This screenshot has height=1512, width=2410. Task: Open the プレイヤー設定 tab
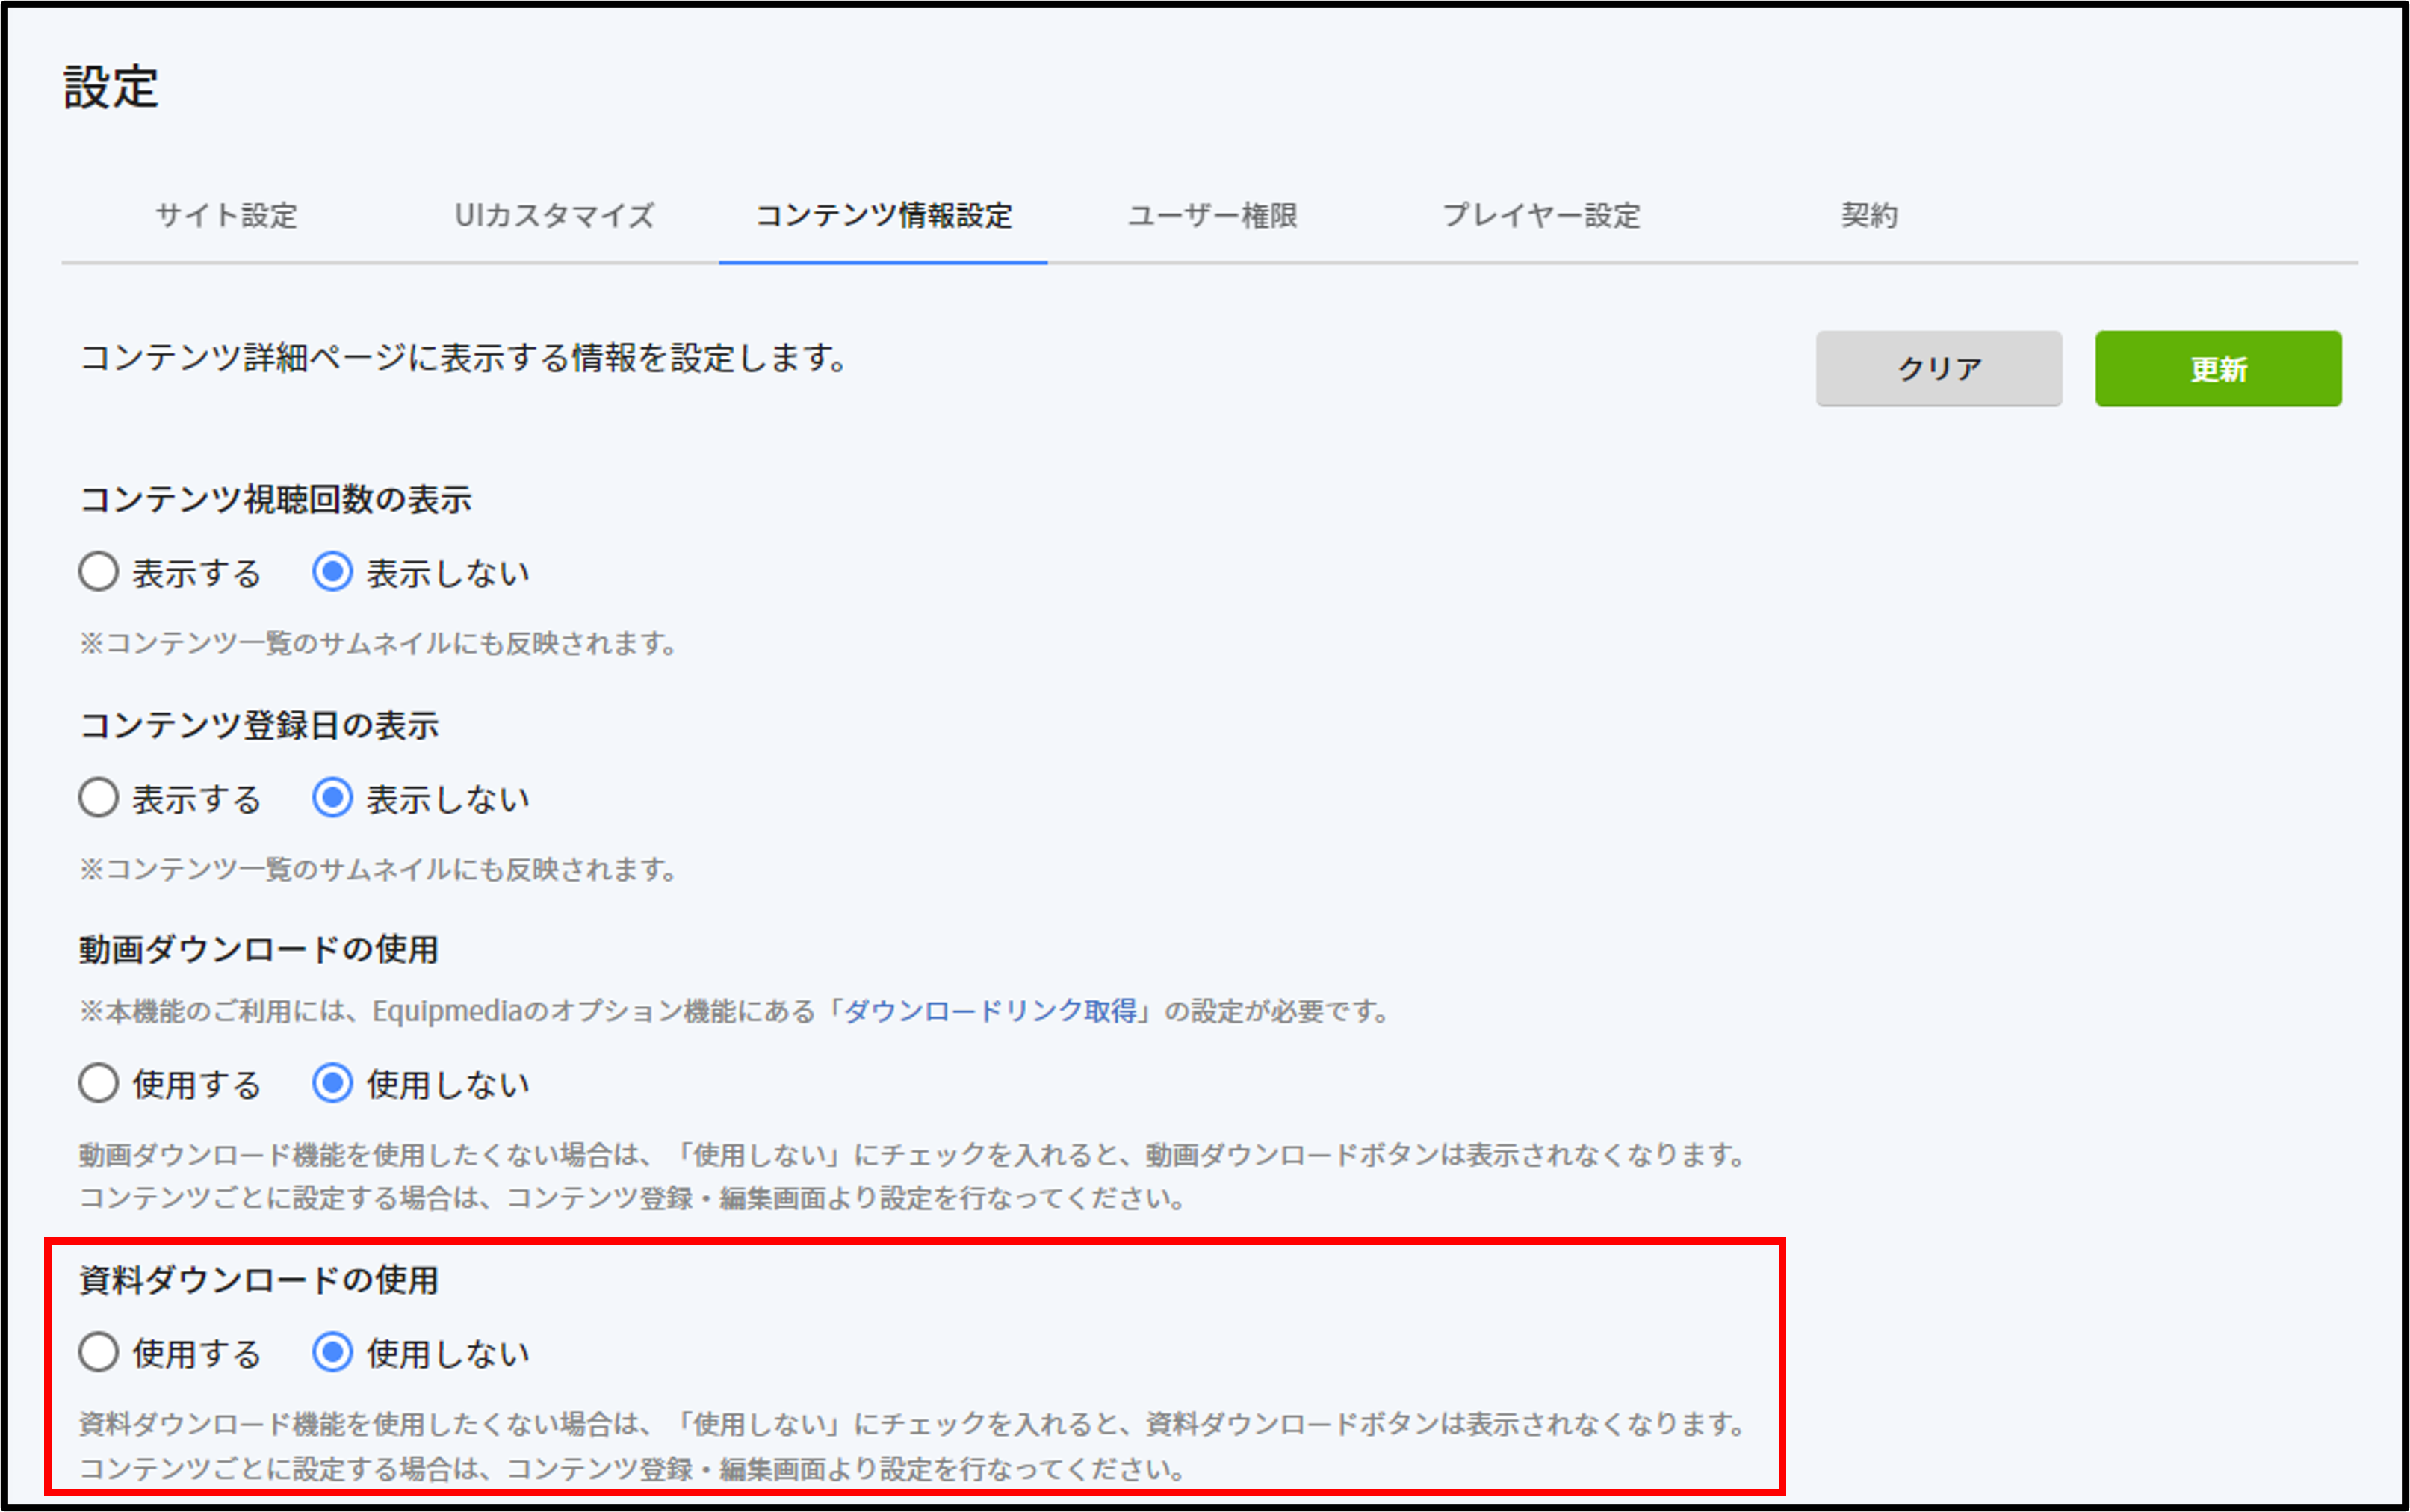pyautogui.click(x=1541, y=215)
